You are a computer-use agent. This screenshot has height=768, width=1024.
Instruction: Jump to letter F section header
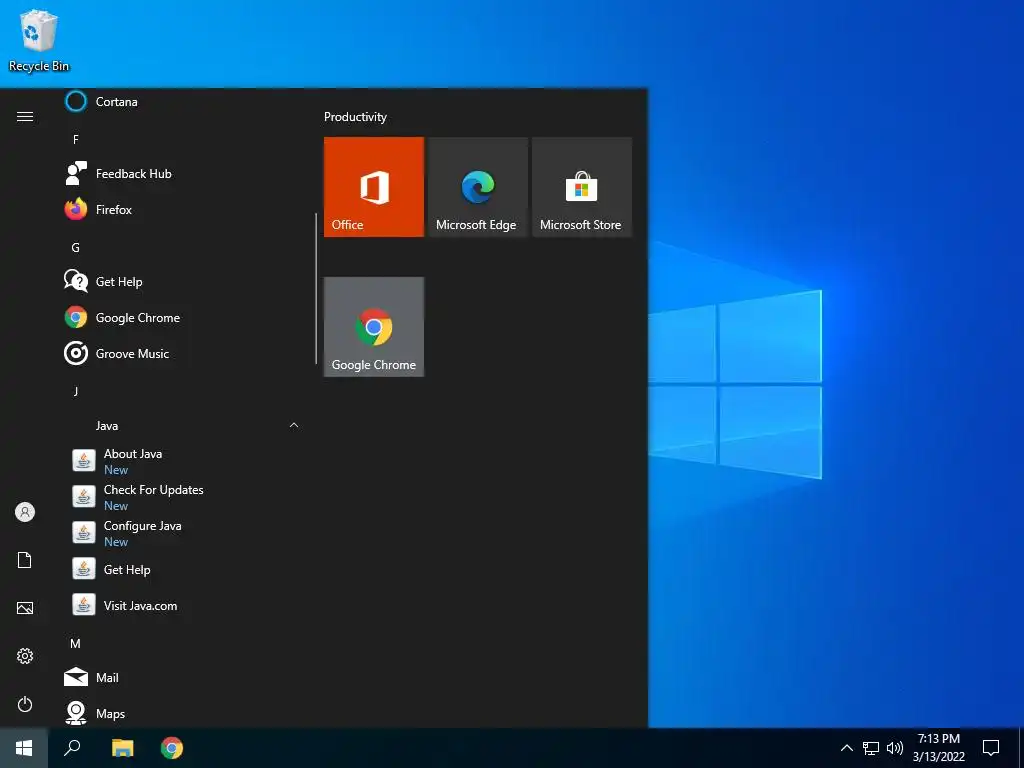(76, 140)
